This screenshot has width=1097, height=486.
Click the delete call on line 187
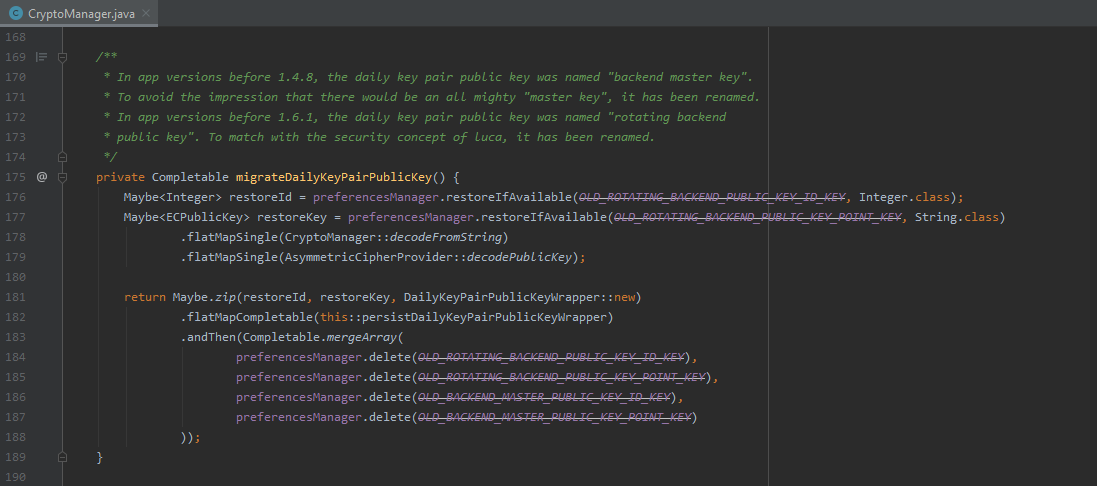[390, 417]
